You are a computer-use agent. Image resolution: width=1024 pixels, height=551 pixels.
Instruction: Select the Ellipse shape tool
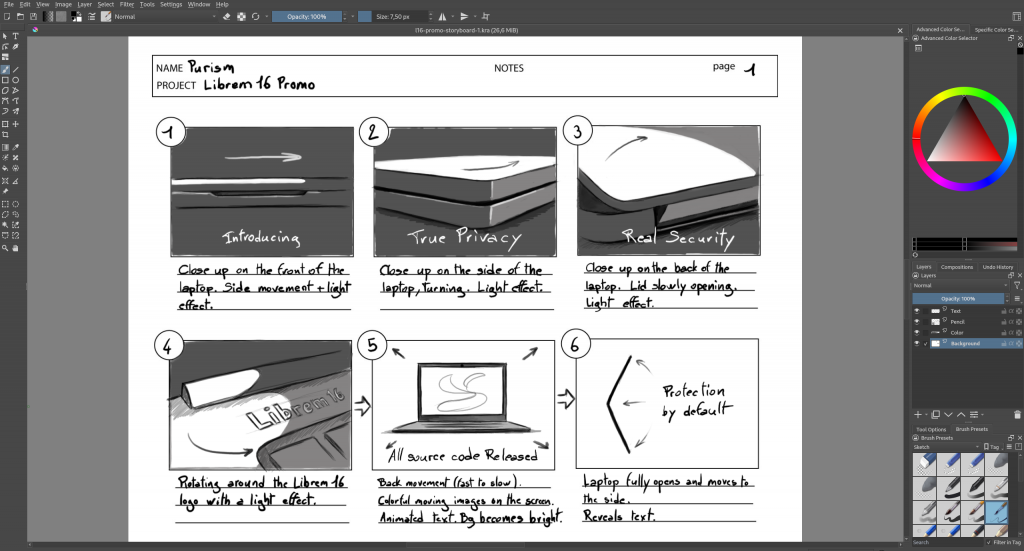point(16,80)
